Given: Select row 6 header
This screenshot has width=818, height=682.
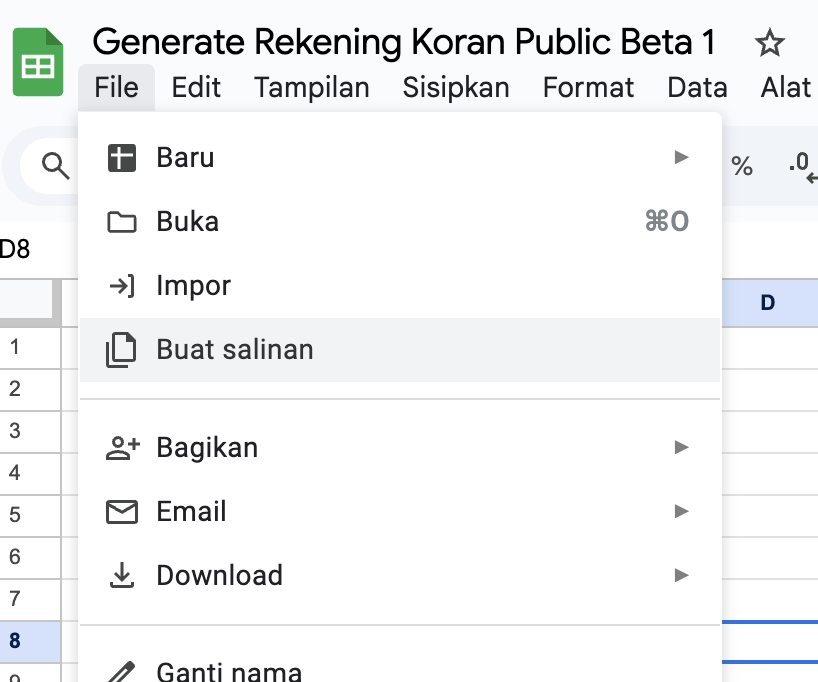Looking at the screenshot, I should (30, 557).
